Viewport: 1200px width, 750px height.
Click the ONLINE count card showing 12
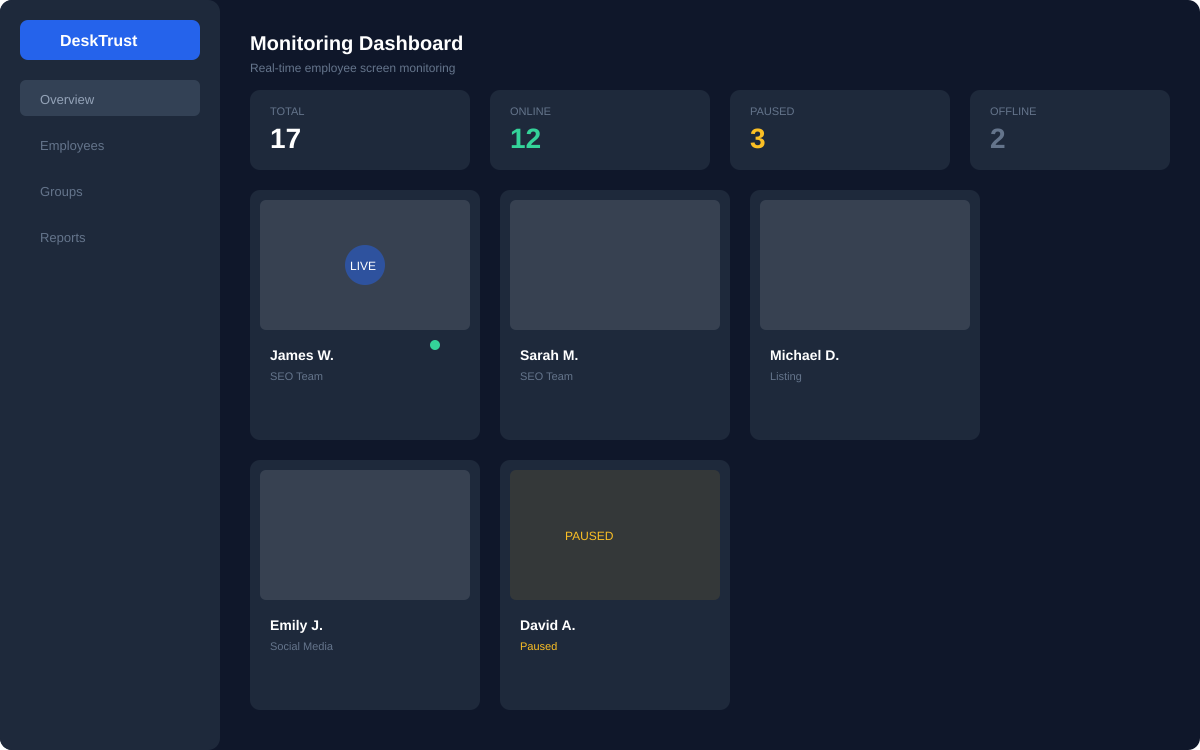click(600, 130)
